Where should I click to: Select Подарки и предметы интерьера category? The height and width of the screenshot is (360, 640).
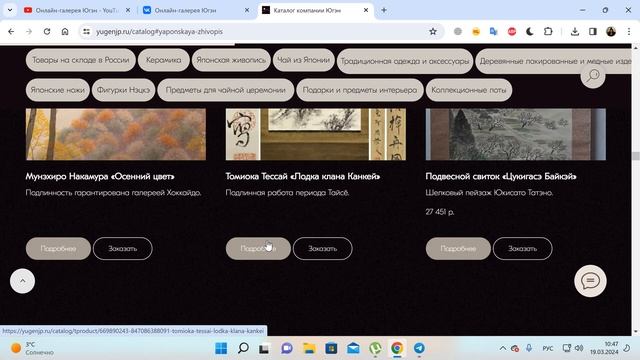[x=360, y=90]
